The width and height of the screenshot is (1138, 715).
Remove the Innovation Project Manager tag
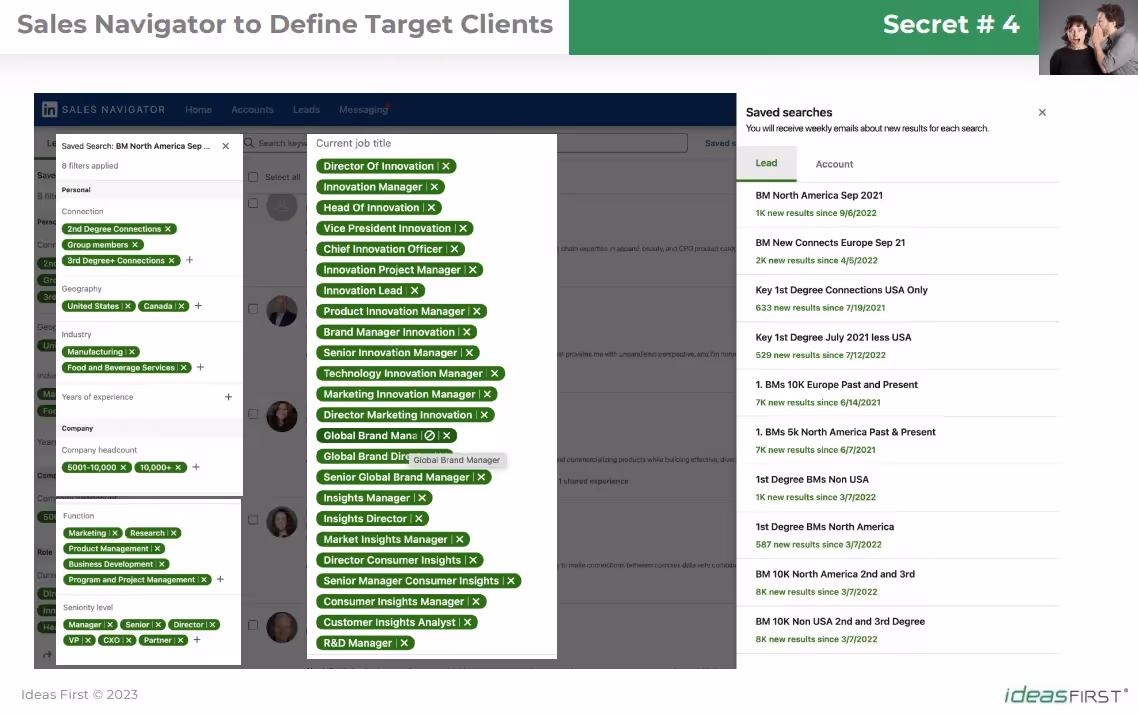(472, 269)
